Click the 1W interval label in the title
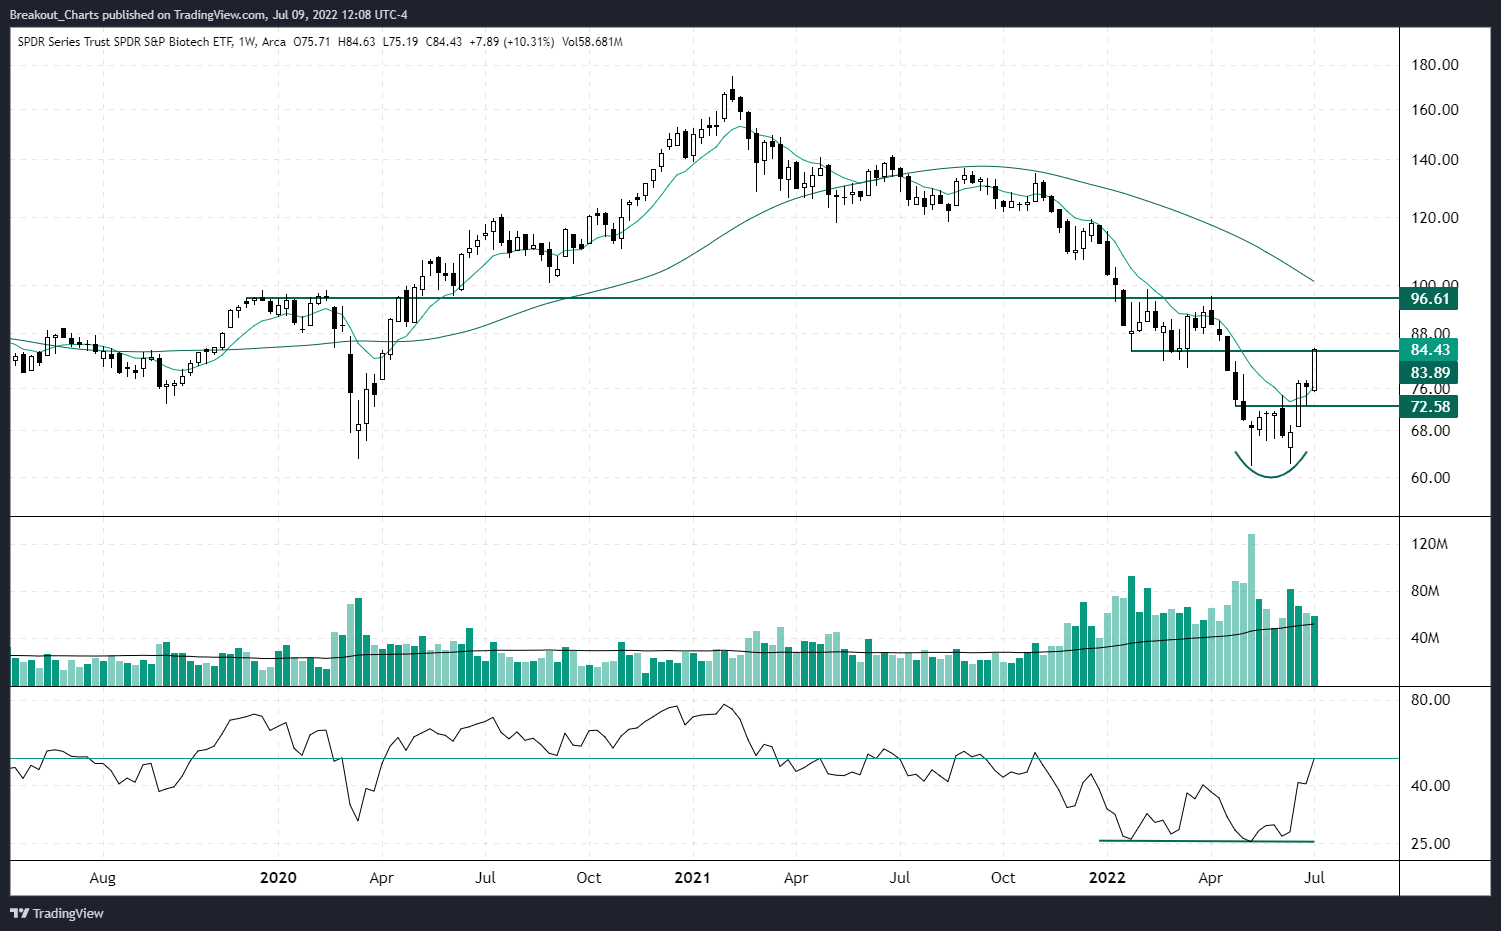Viewport: 1501px width, 931px height. pos(248,42)
